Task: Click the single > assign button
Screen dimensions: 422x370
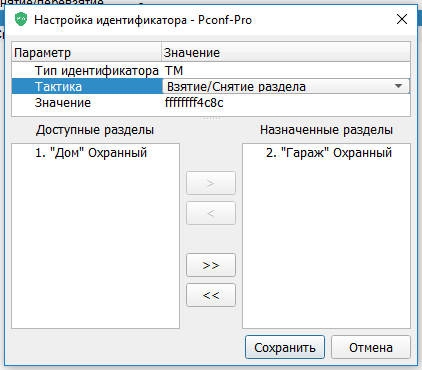Action: 211,183
